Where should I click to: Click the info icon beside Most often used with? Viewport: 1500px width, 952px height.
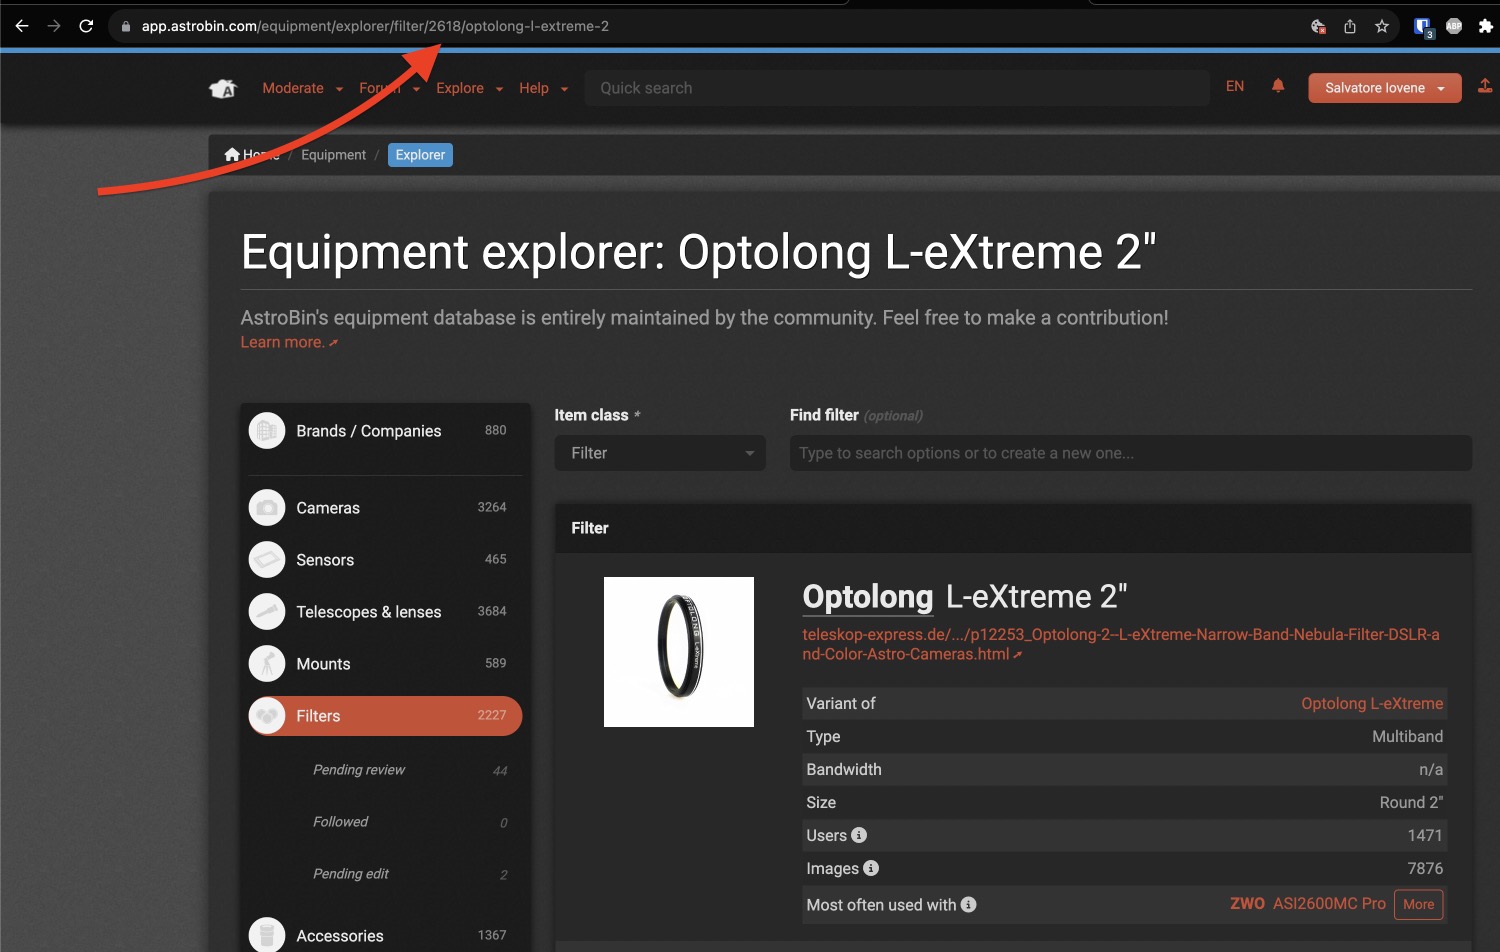(x=968, y=904)
